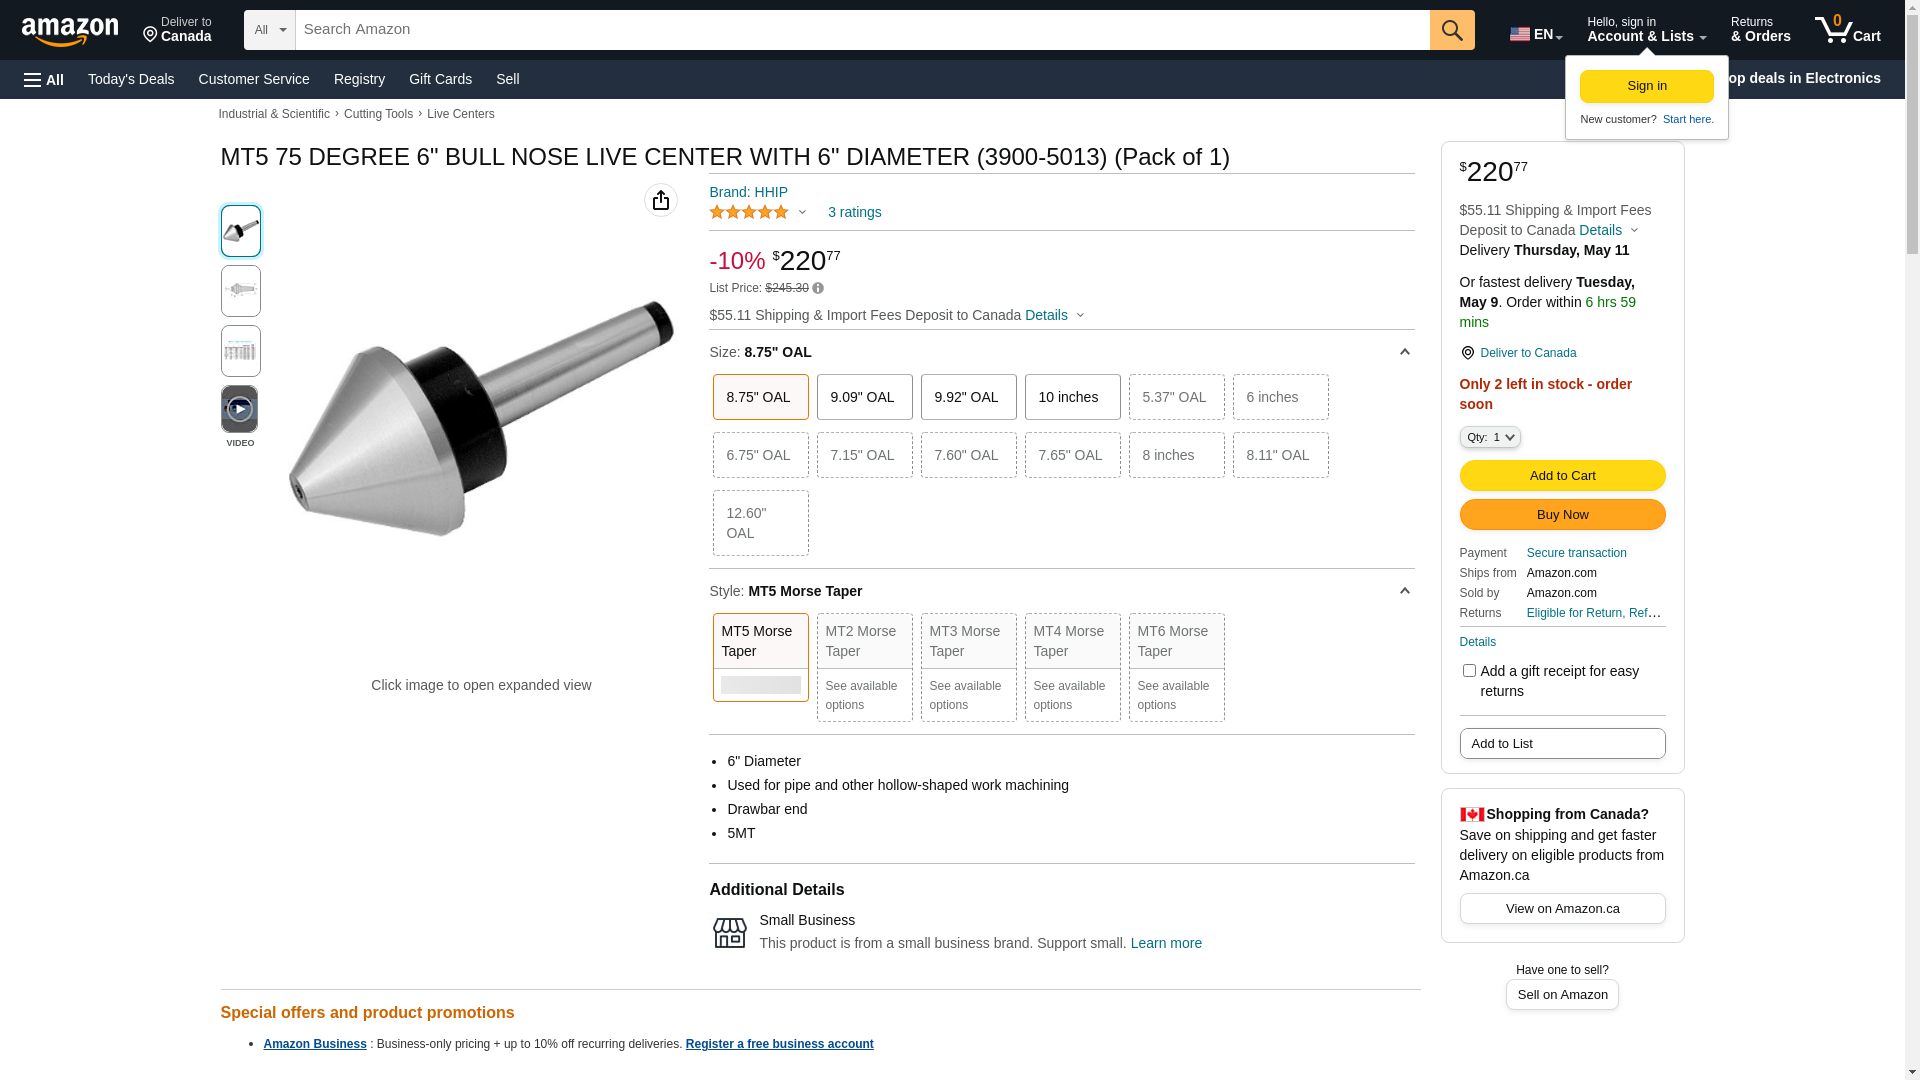The height and width of the screenshot is (1080, 1920).
Task: Click the Amazon logo
Action: pos(70,31)
